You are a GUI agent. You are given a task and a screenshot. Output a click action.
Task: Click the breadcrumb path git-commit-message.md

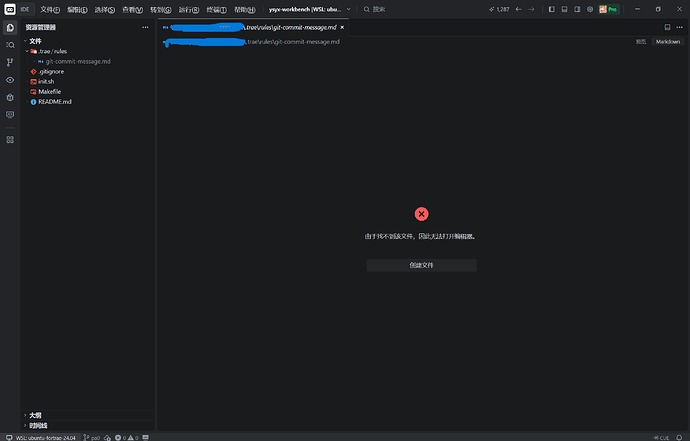307,42
